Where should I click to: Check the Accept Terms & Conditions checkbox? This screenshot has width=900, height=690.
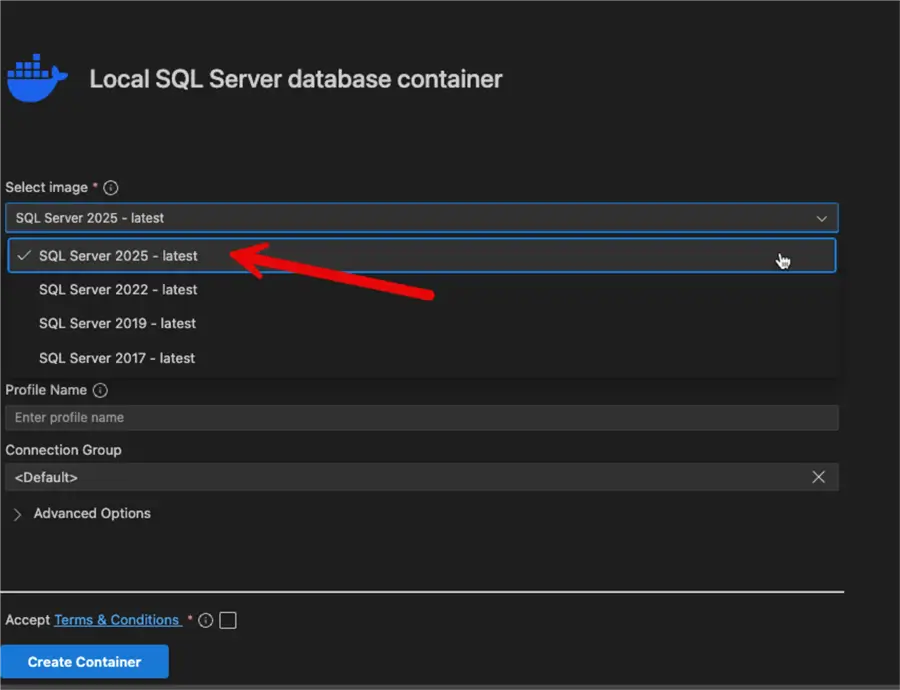(x=227, y=619)
